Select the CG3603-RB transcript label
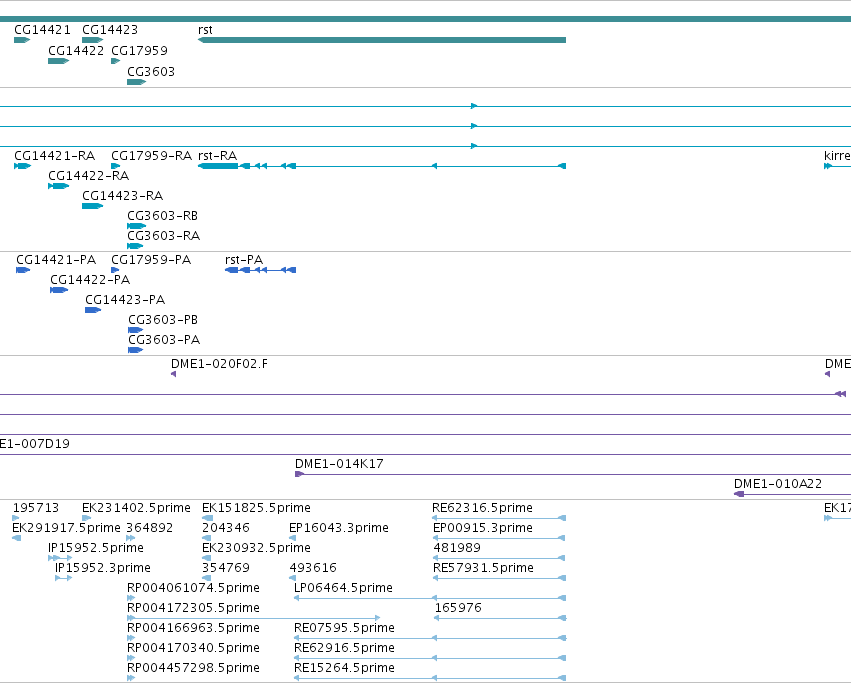The image size is (851, 683). pyautogui.click(x=163, y=216)
